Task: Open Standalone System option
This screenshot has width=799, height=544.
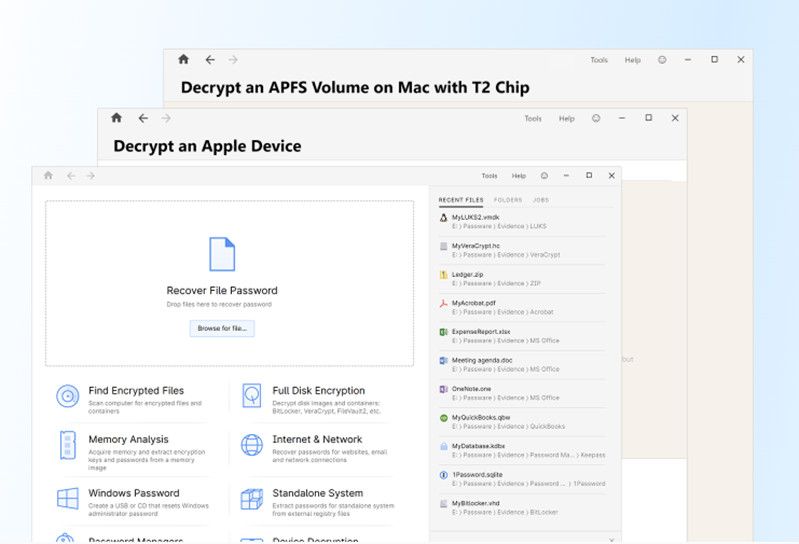Action: coord(317,493)
